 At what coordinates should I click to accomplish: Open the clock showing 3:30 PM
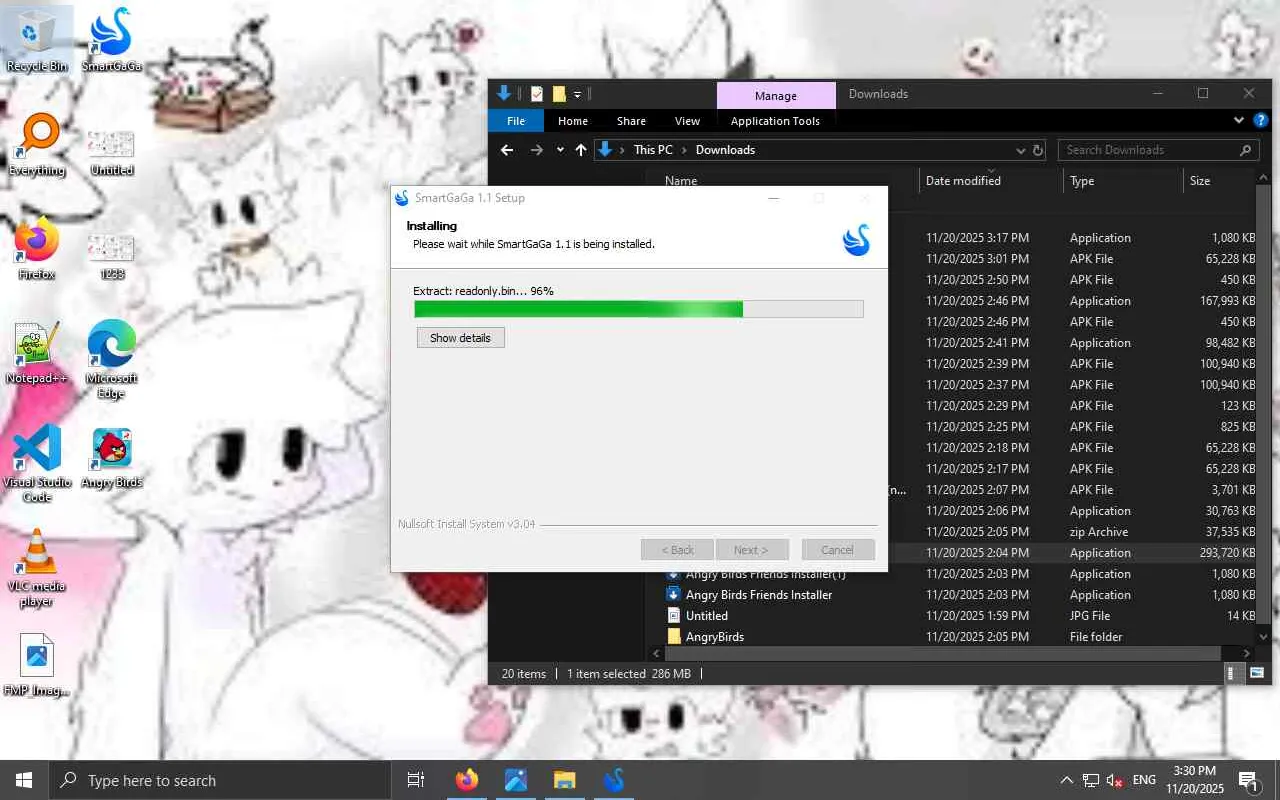click(1194, 780)
